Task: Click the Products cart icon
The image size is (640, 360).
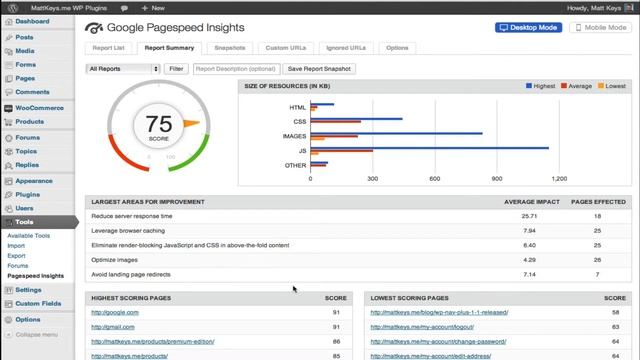Action: pos(9,122)
